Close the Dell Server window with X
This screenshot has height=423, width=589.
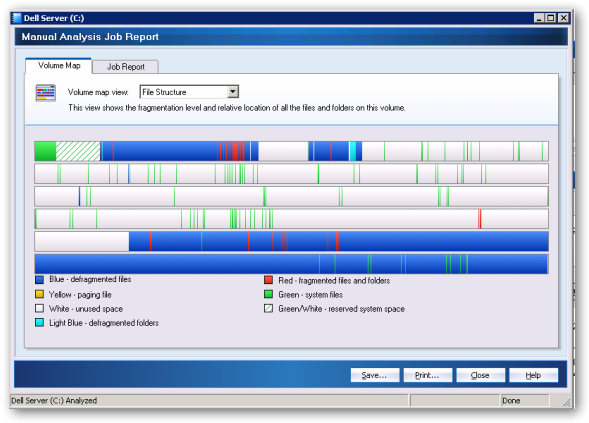[563, 18]
